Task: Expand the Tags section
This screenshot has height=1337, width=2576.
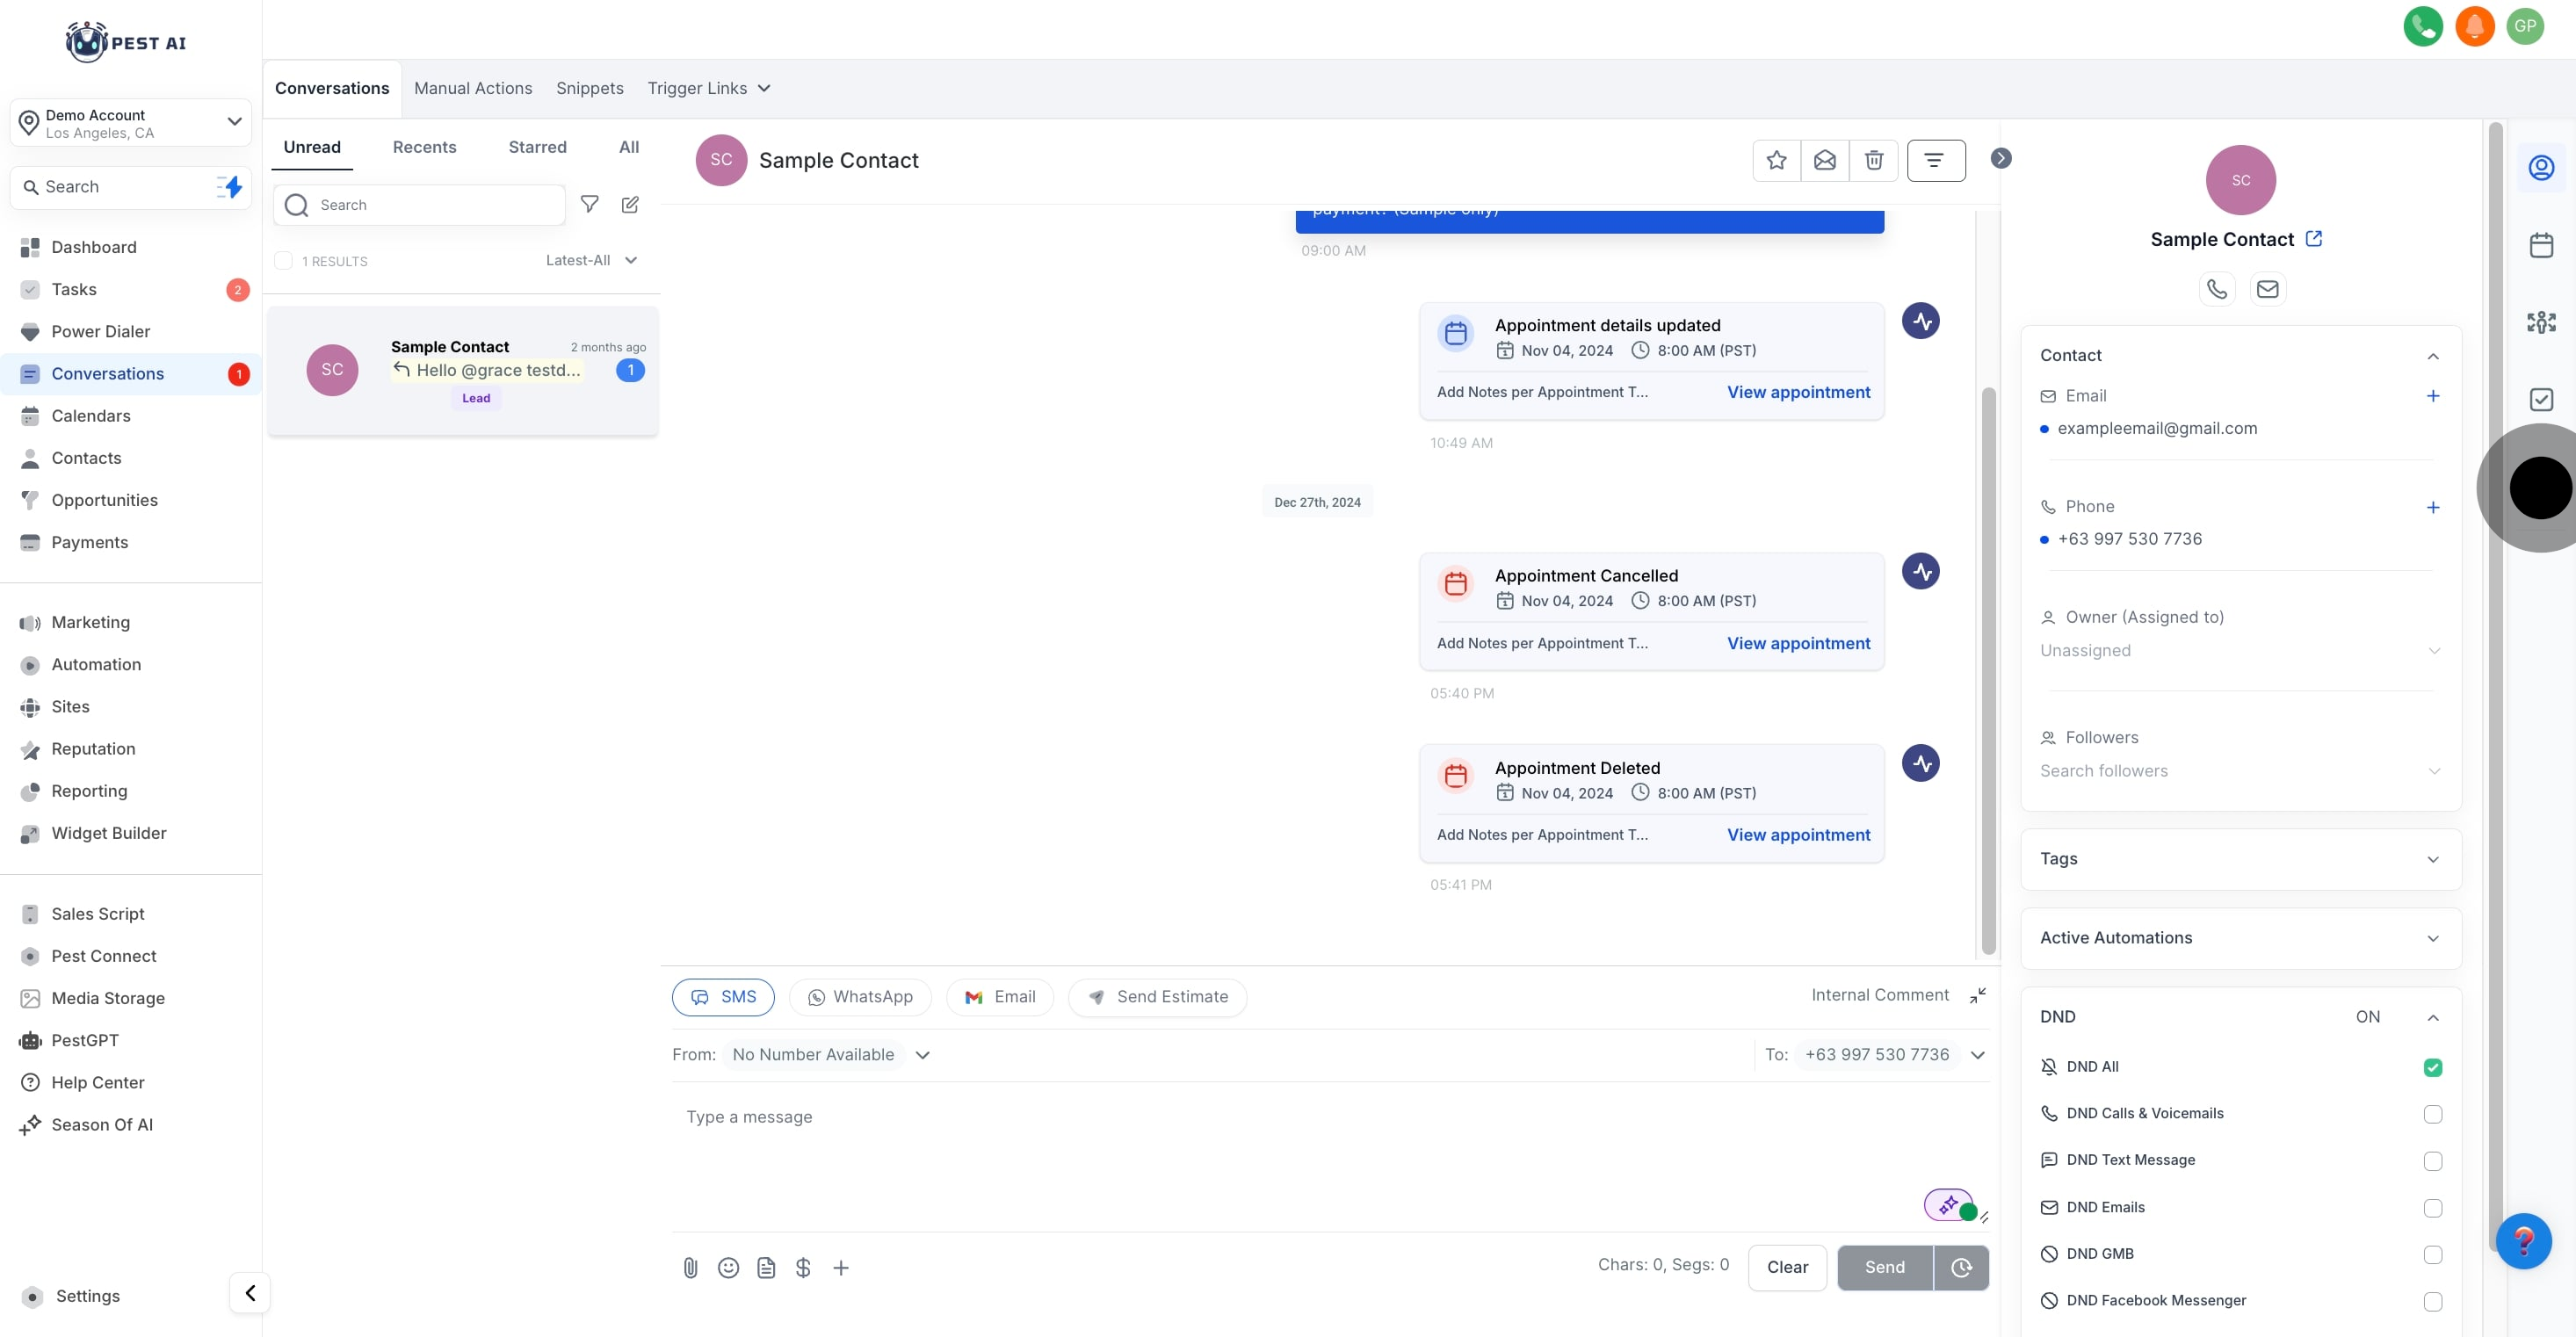Action: click(2240, 859)
